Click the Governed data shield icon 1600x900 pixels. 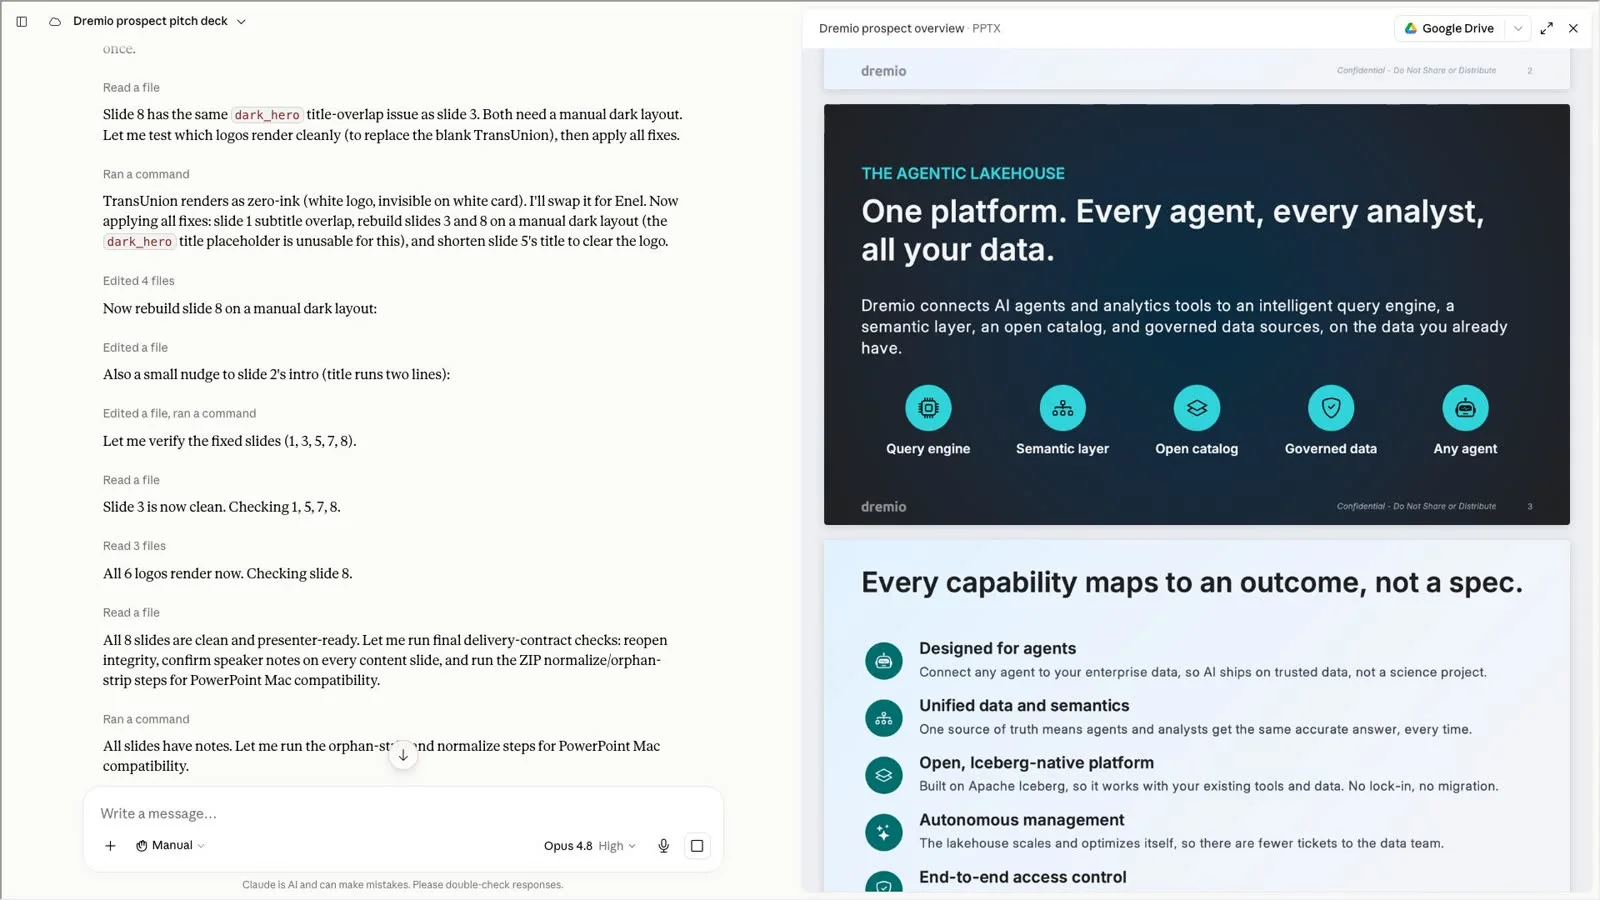(1331, 408)
